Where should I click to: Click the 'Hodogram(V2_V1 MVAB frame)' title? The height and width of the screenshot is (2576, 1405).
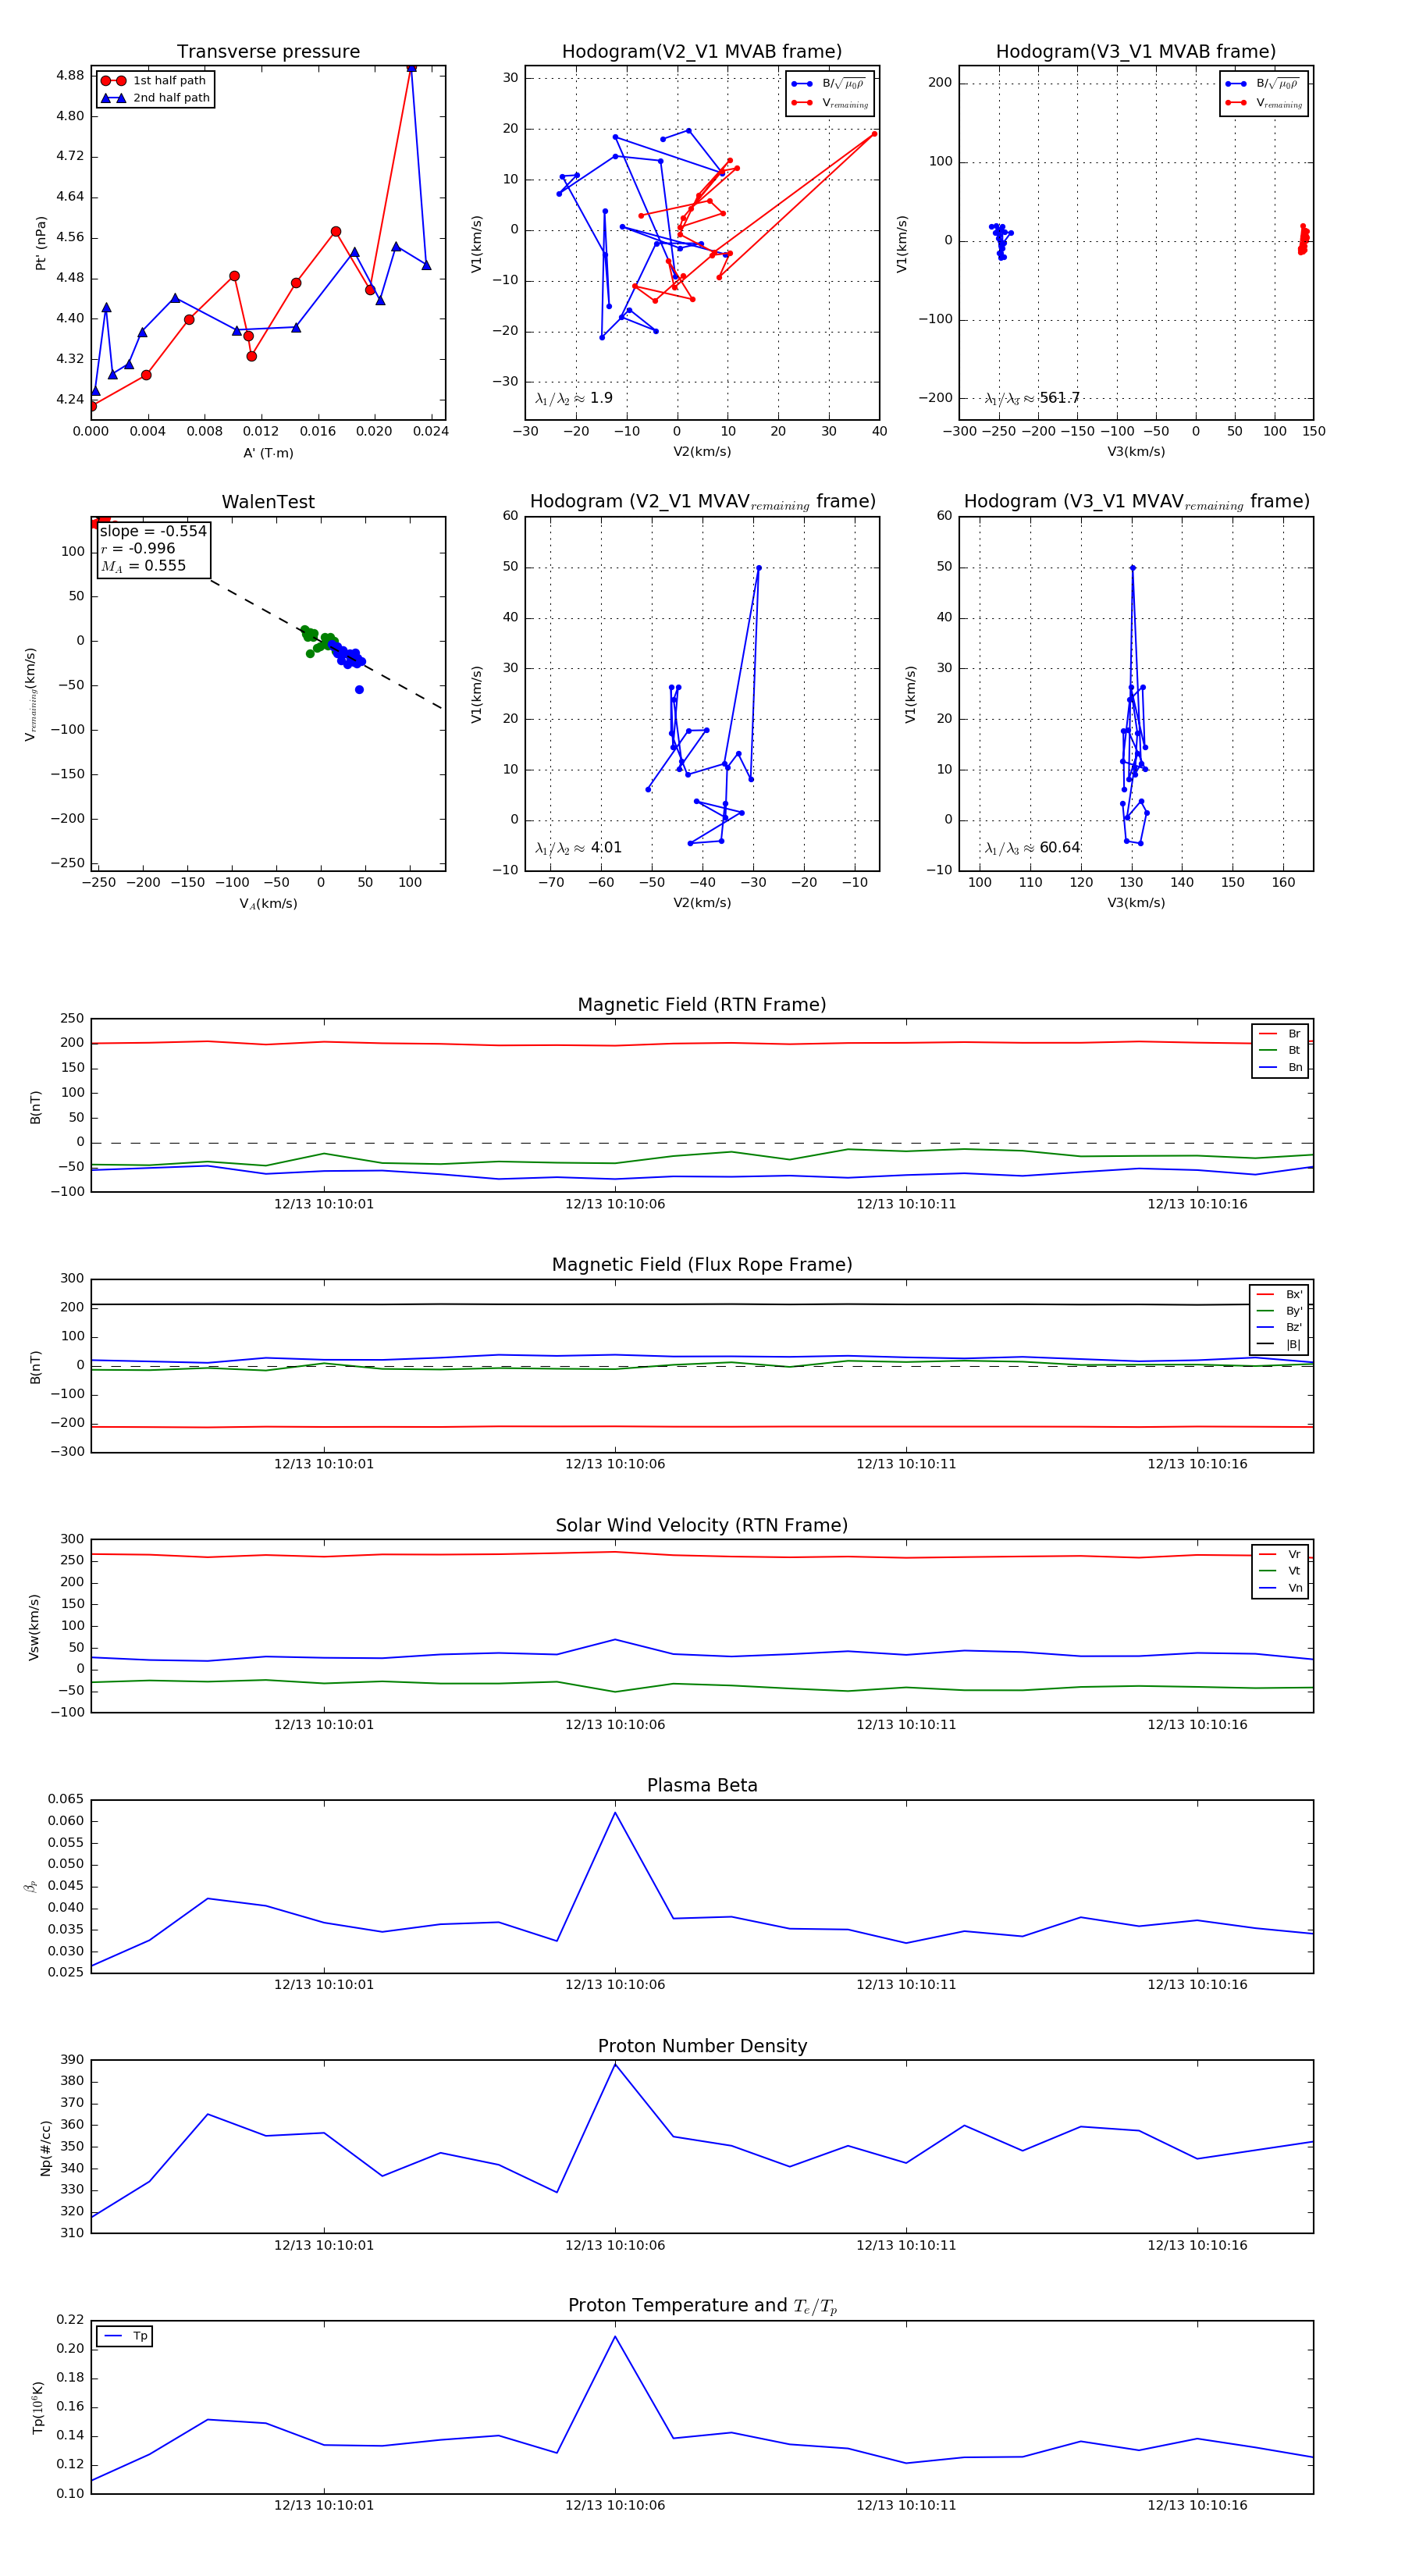coord(702,52)
